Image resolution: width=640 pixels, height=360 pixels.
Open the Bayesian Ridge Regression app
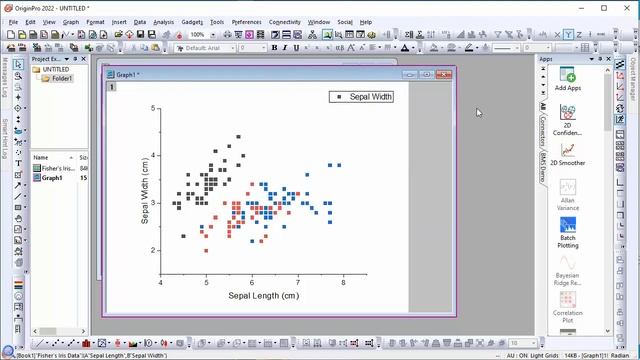pos(567,270)
